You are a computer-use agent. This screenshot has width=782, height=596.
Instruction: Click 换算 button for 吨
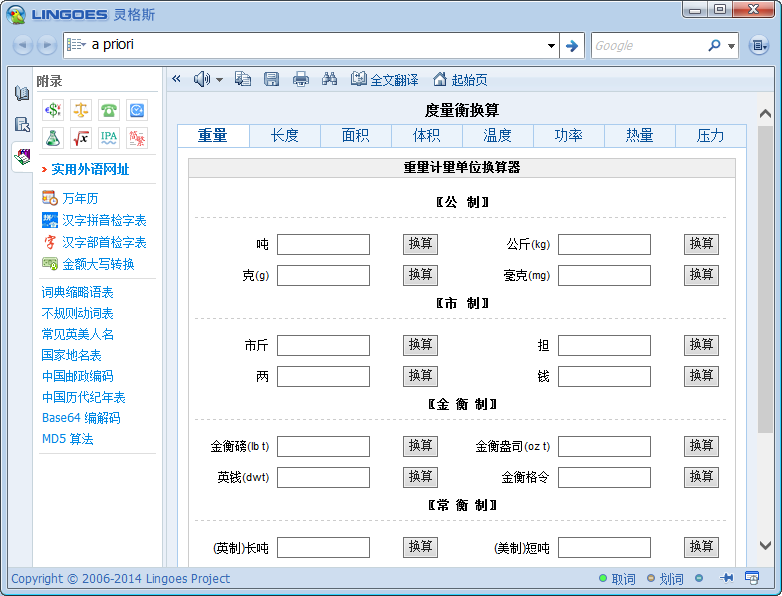coord(420,244)
